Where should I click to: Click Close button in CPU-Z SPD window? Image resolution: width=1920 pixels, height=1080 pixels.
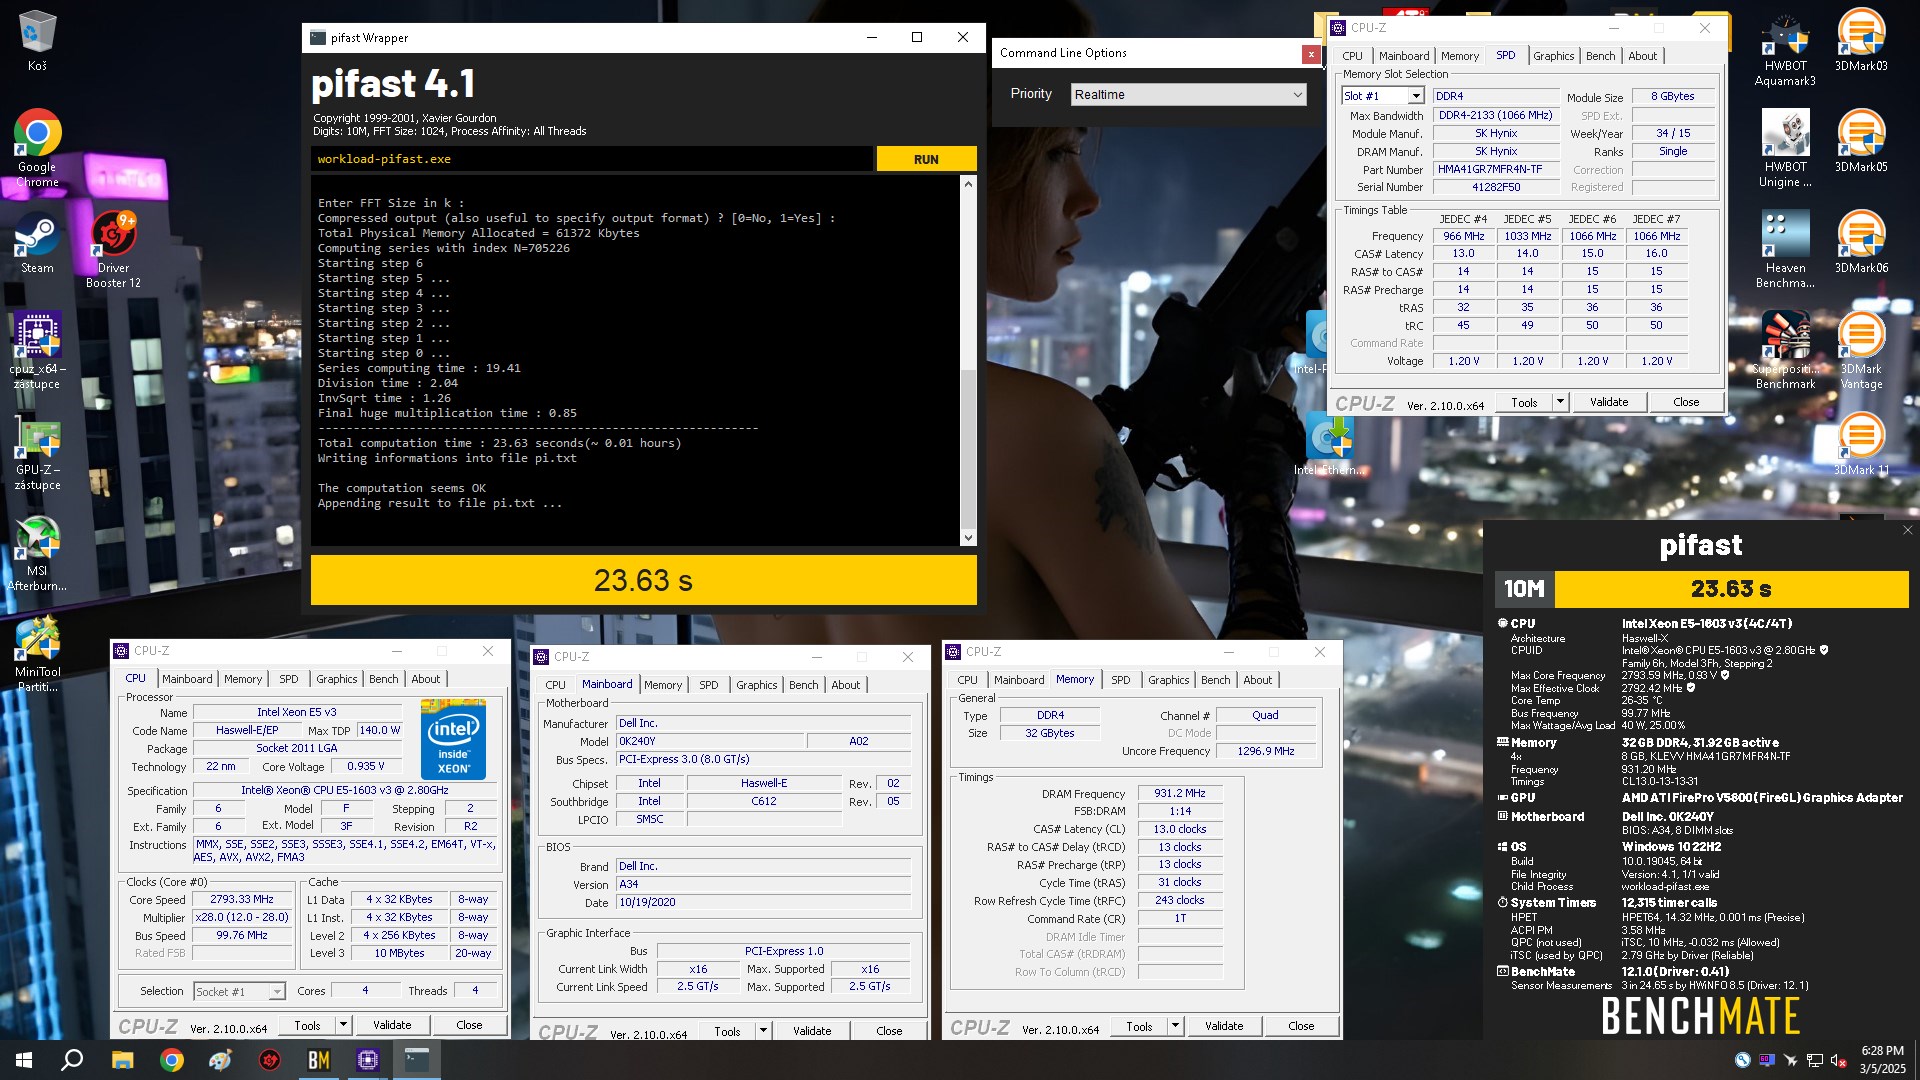1686,402
